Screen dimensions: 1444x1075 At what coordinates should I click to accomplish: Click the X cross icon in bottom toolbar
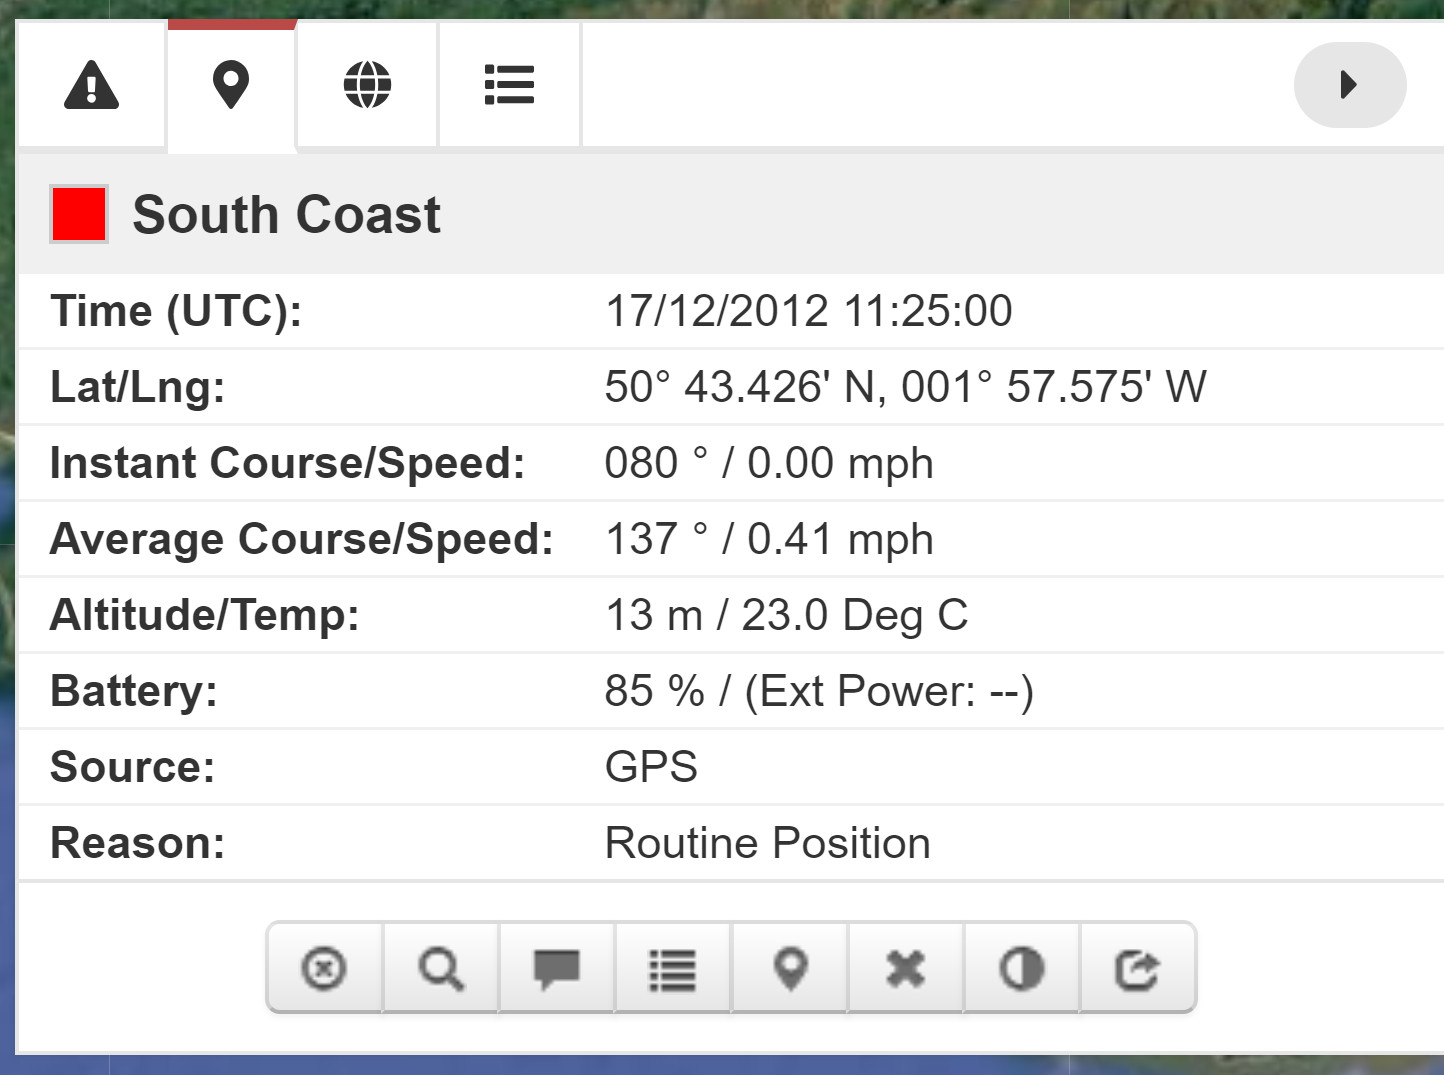click(906, 968)
